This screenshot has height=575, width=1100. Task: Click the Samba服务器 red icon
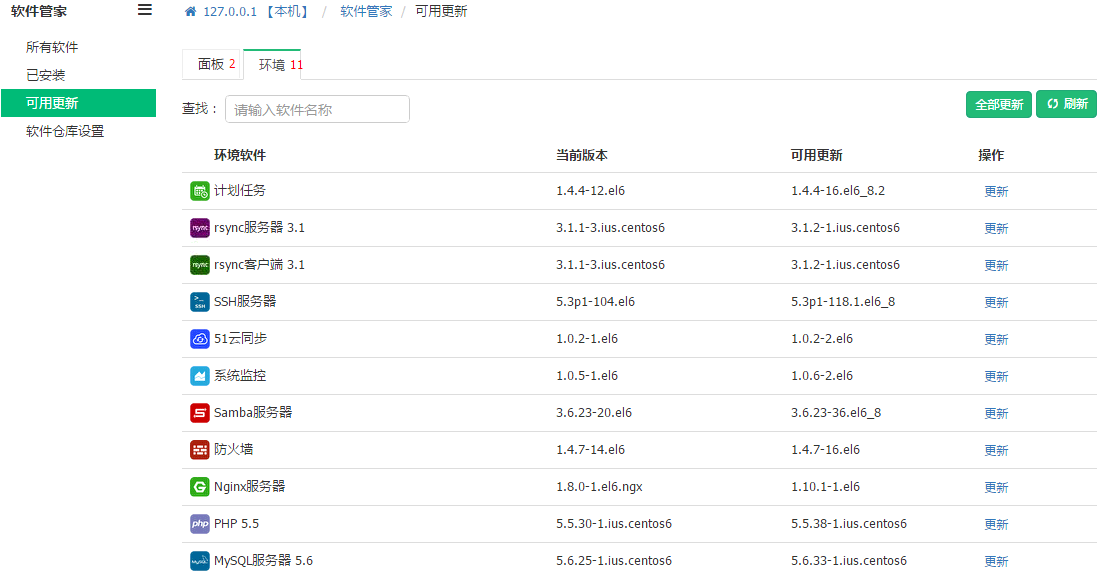[200, 413]
